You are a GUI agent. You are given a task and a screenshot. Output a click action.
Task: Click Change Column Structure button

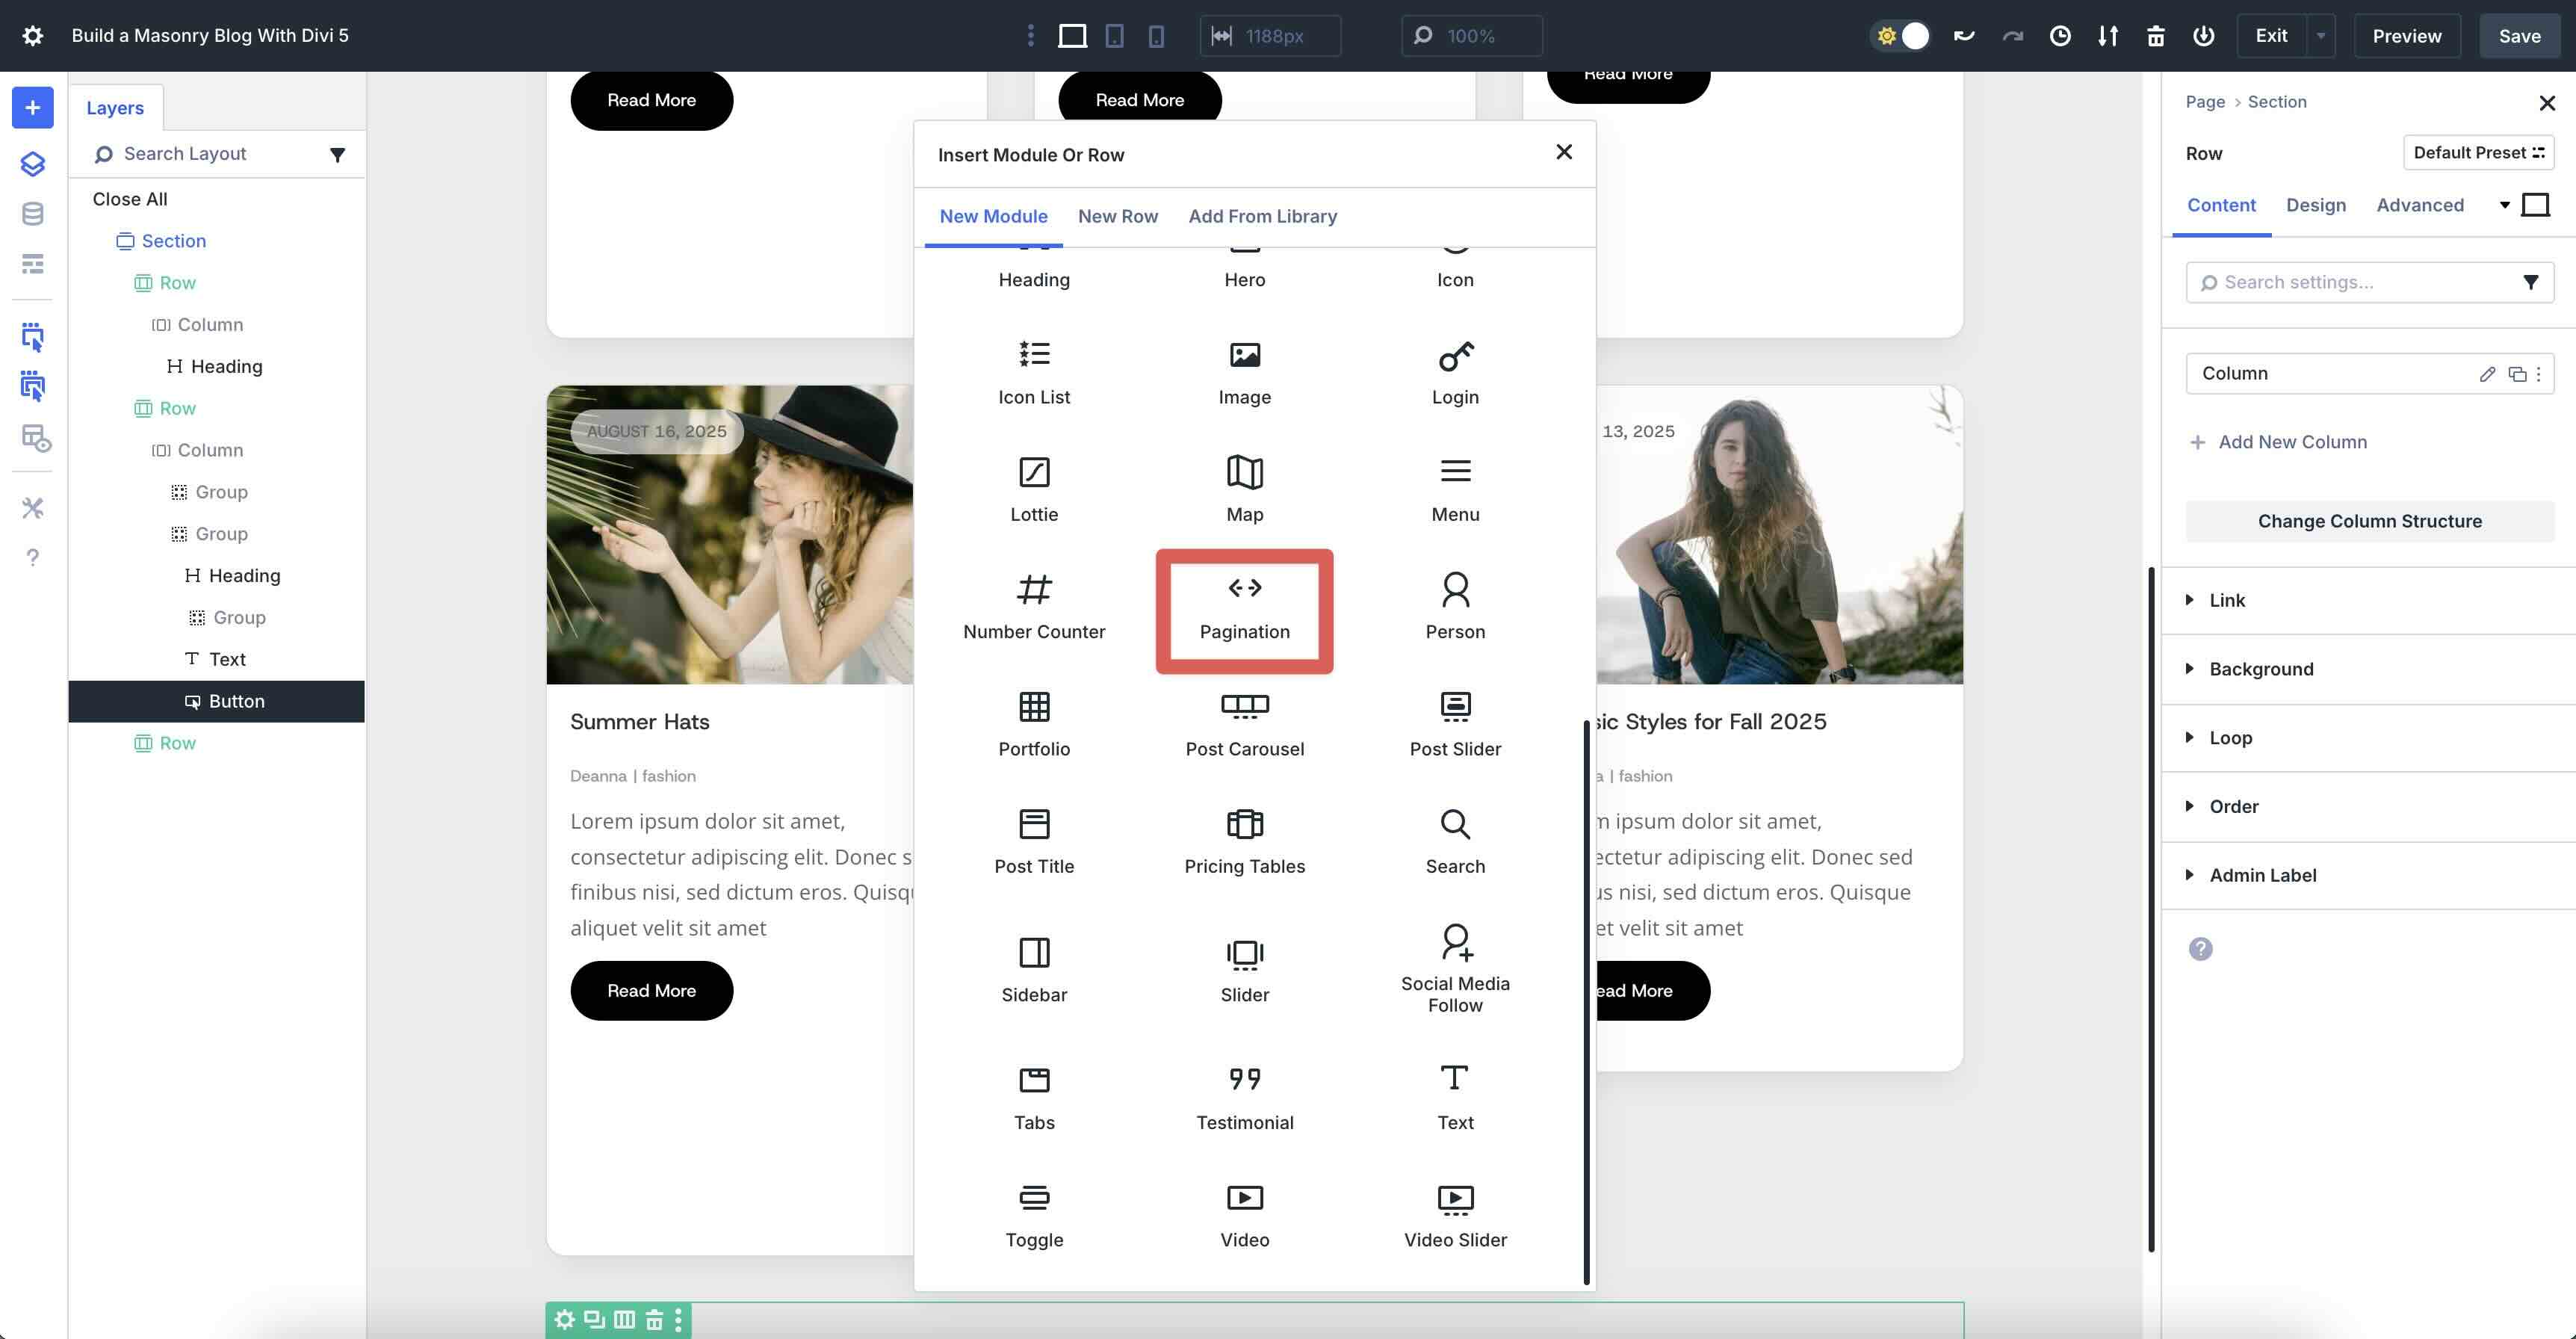coord(2369,520)
